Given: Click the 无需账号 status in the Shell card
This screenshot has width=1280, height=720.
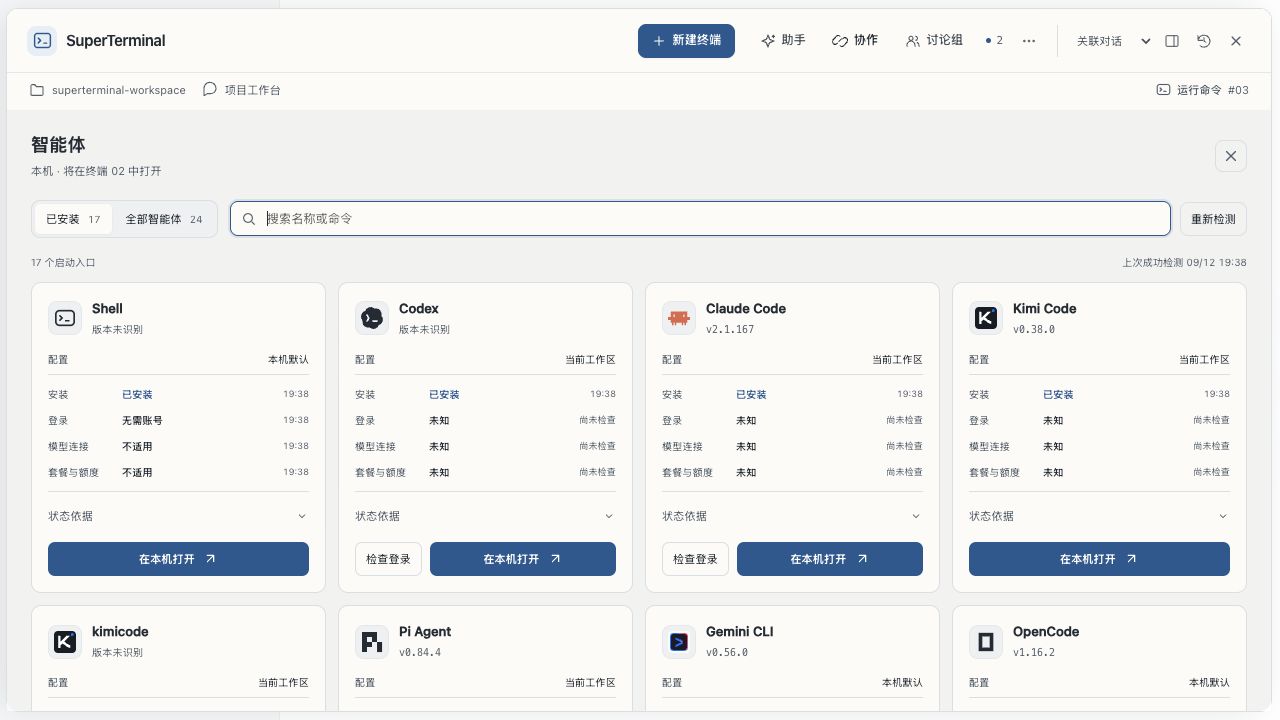Looking at the screenshot, I should pyautogui.click(x=142, y=421).
